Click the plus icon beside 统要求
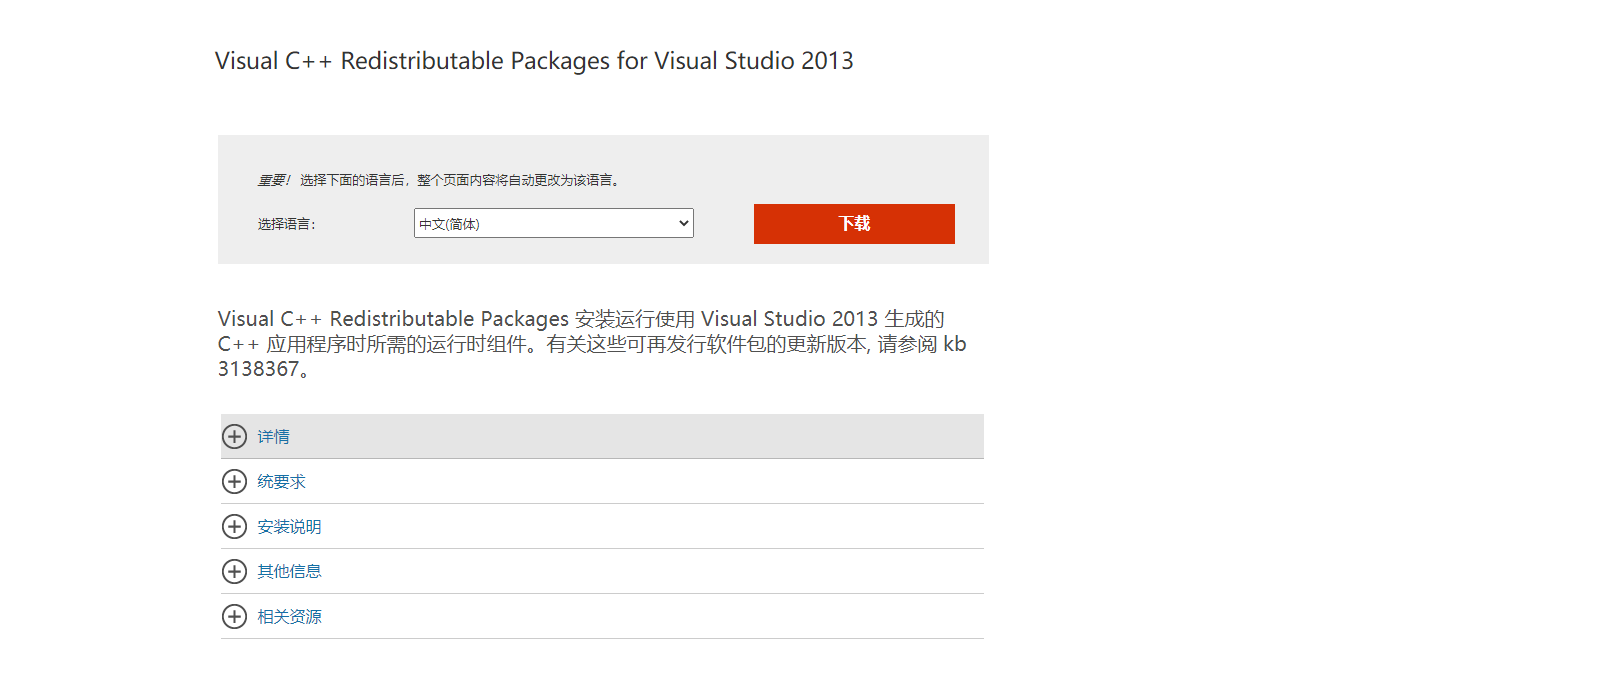 (234, 481)
